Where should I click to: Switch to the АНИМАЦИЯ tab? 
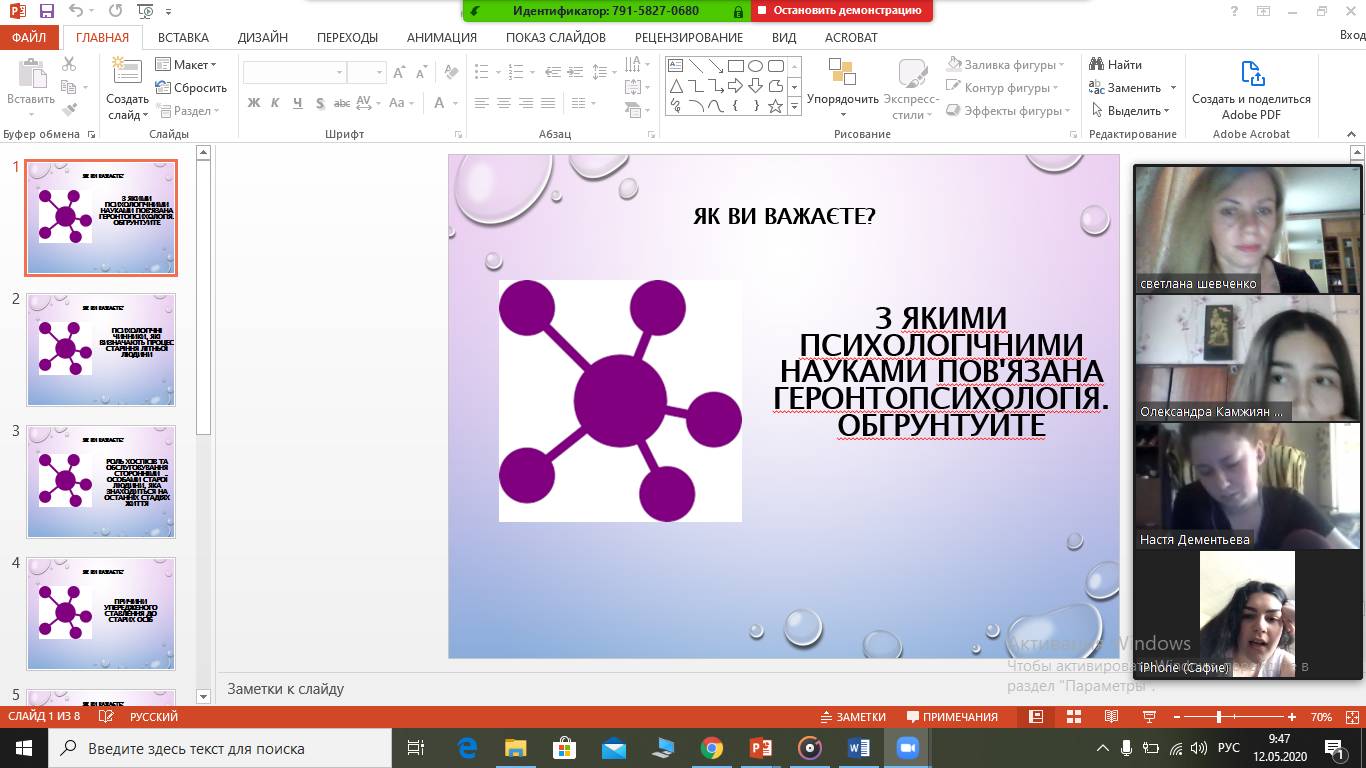point(441,37)
